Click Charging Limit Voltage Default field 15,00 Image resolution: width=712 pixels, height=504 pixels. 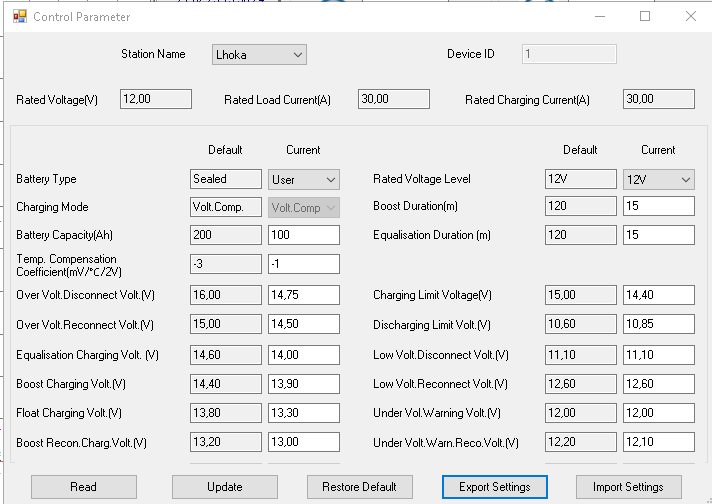(x=581, y=295)
